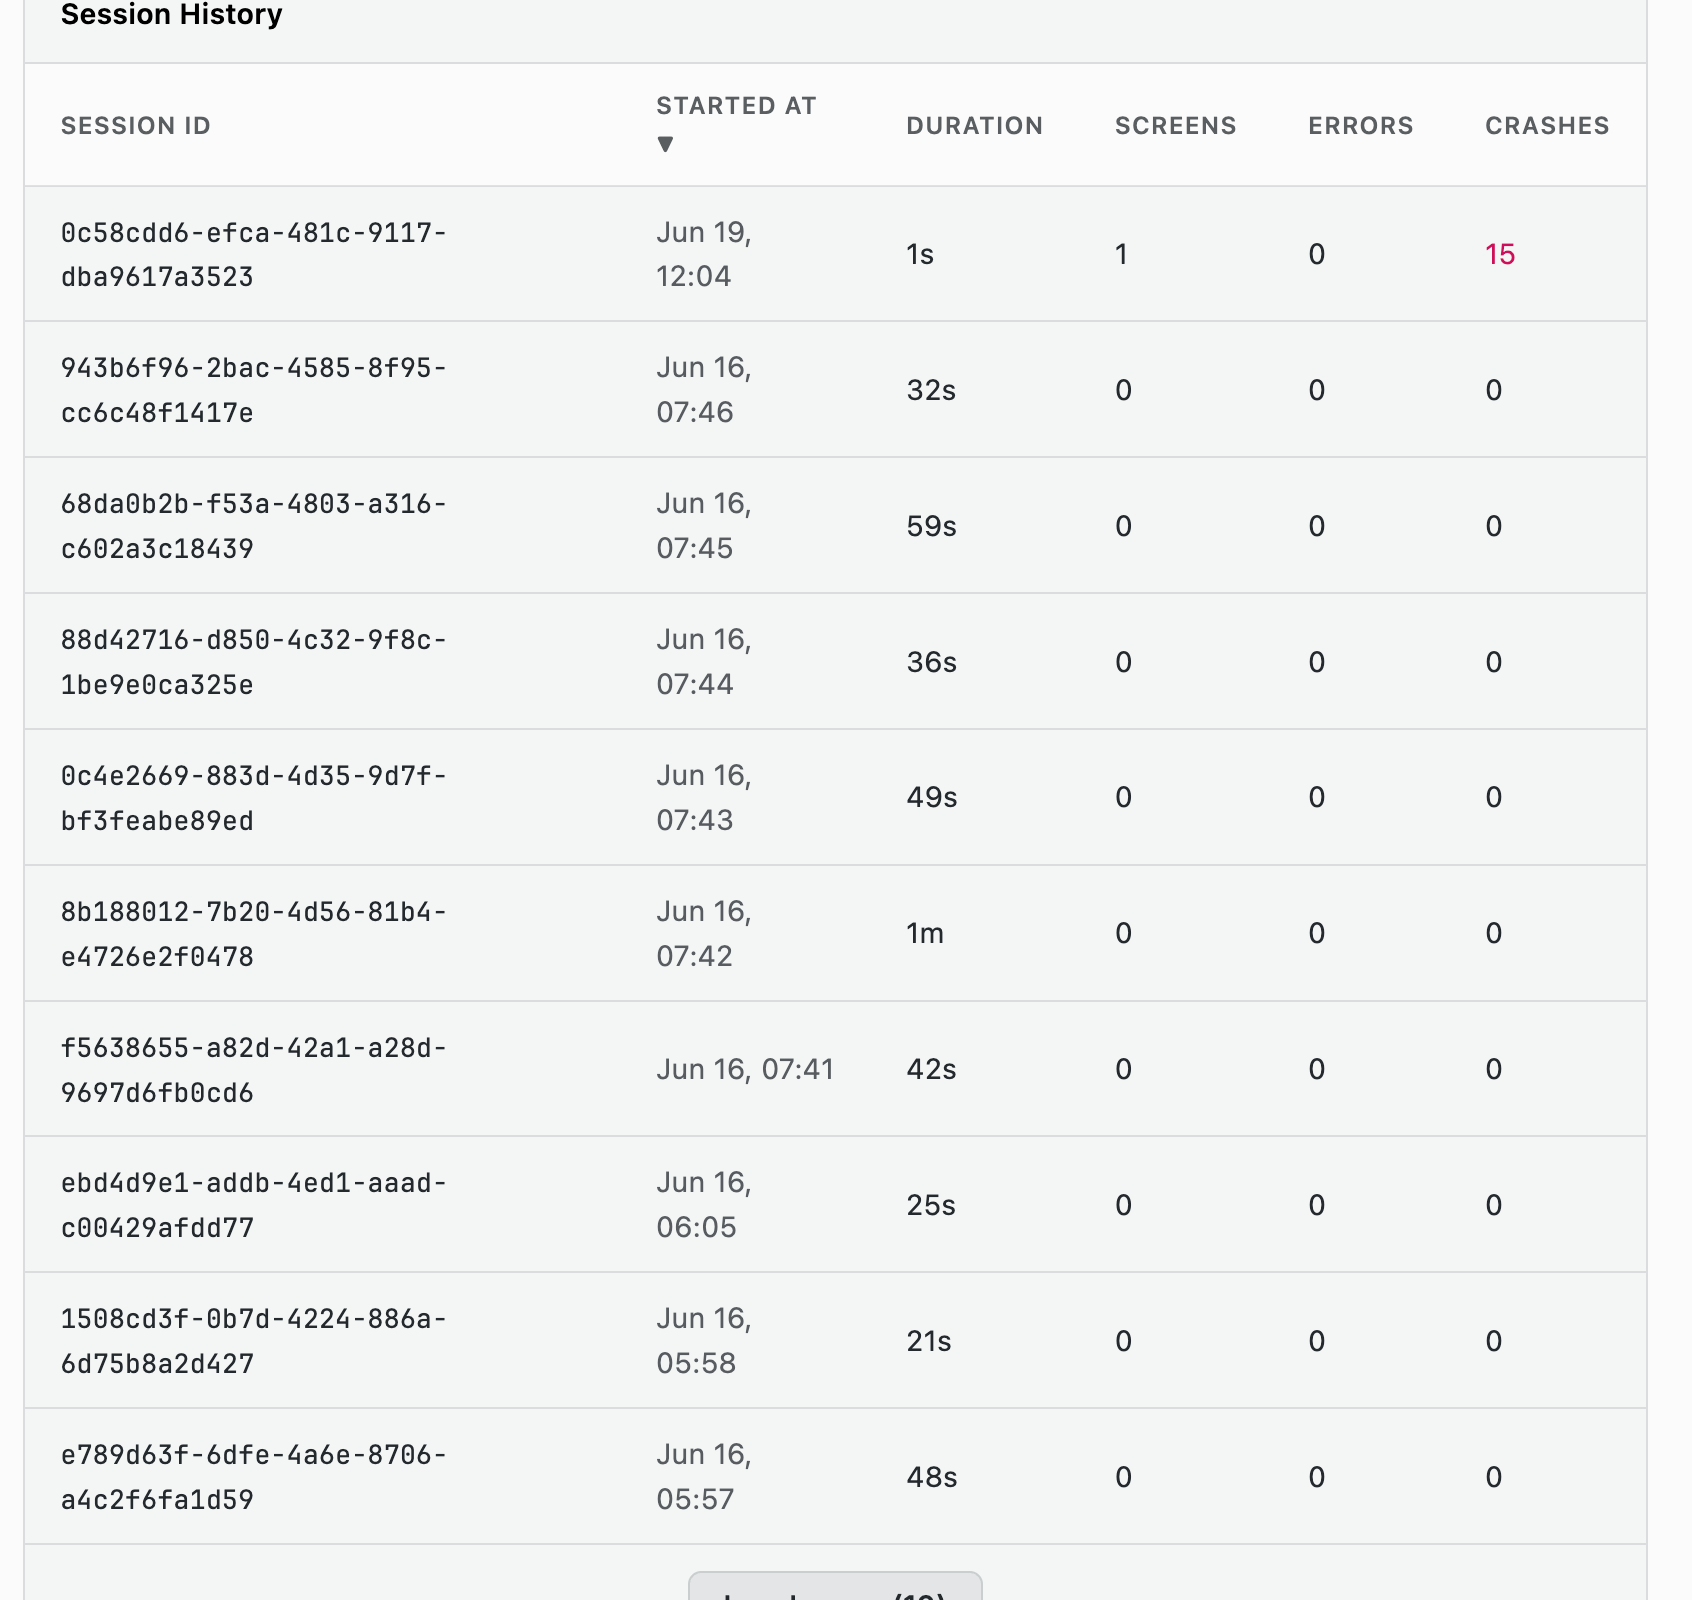
Task: Click the 48s duration value
Action: 932,1477
